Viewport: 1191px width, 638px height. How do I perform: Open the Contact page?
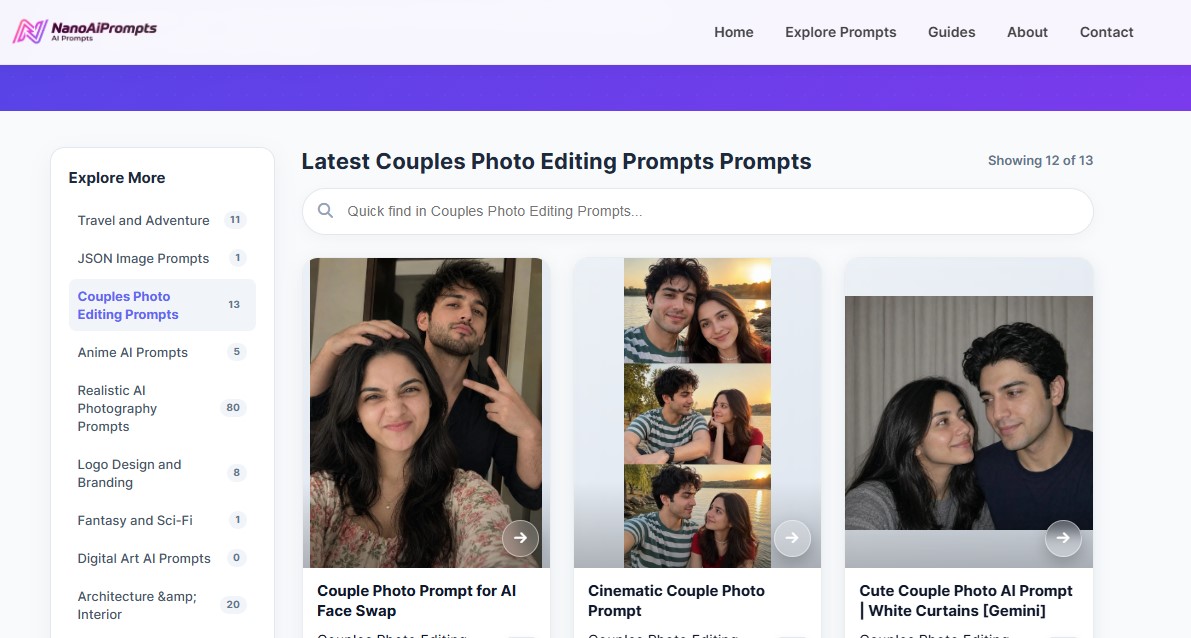1107,32
